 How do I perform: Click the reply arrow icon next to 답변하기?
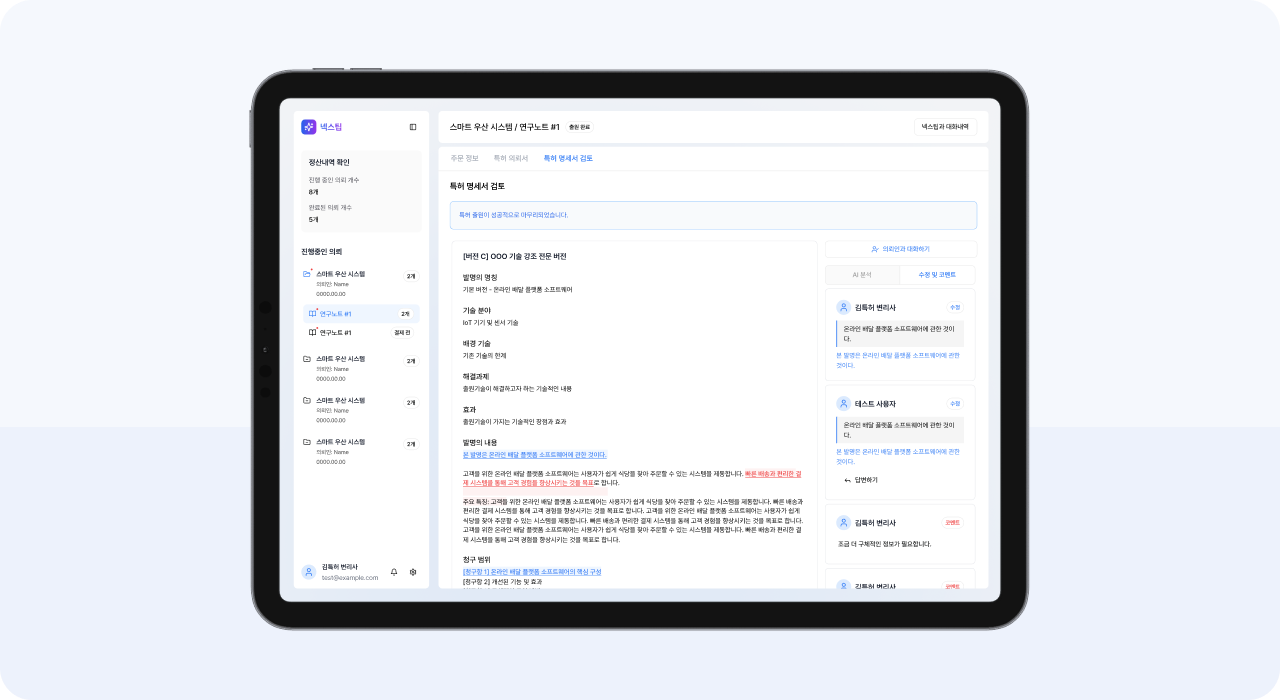coord(848,480)
